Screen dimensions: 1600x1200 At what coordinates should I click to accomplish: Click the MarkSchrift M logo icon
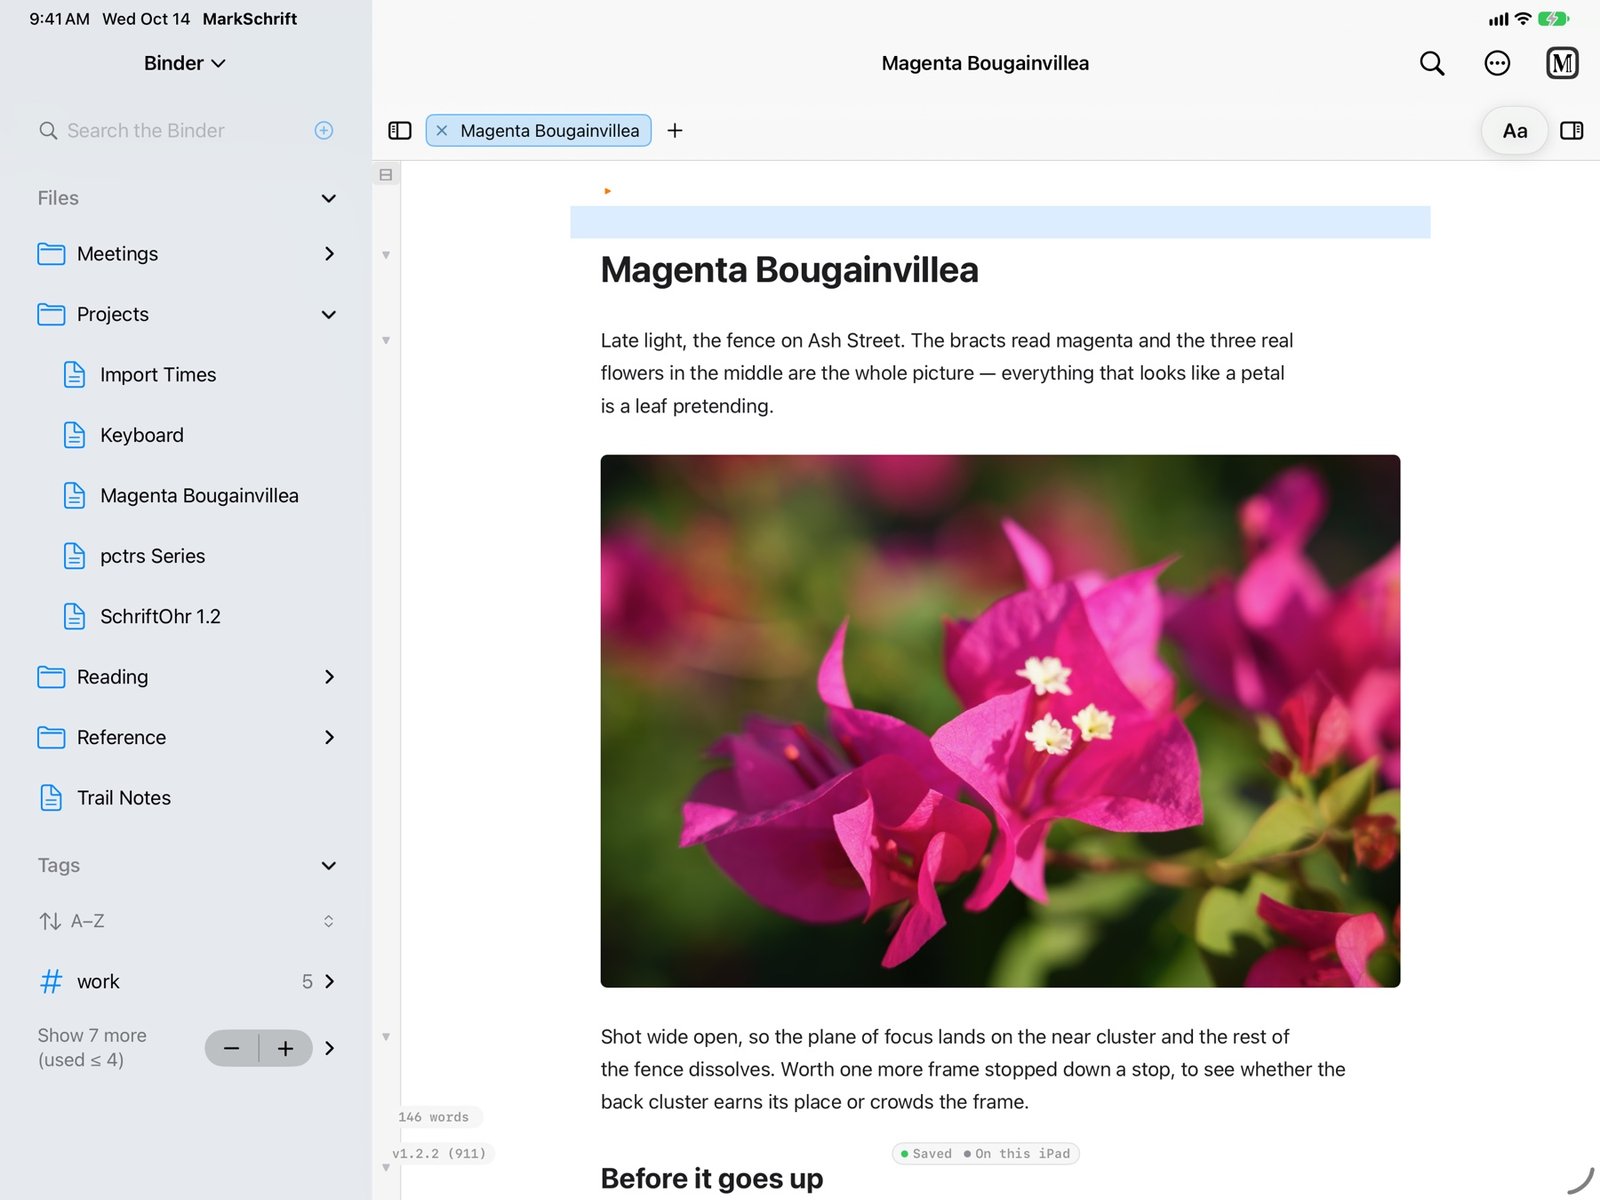tap(1562, 63)
